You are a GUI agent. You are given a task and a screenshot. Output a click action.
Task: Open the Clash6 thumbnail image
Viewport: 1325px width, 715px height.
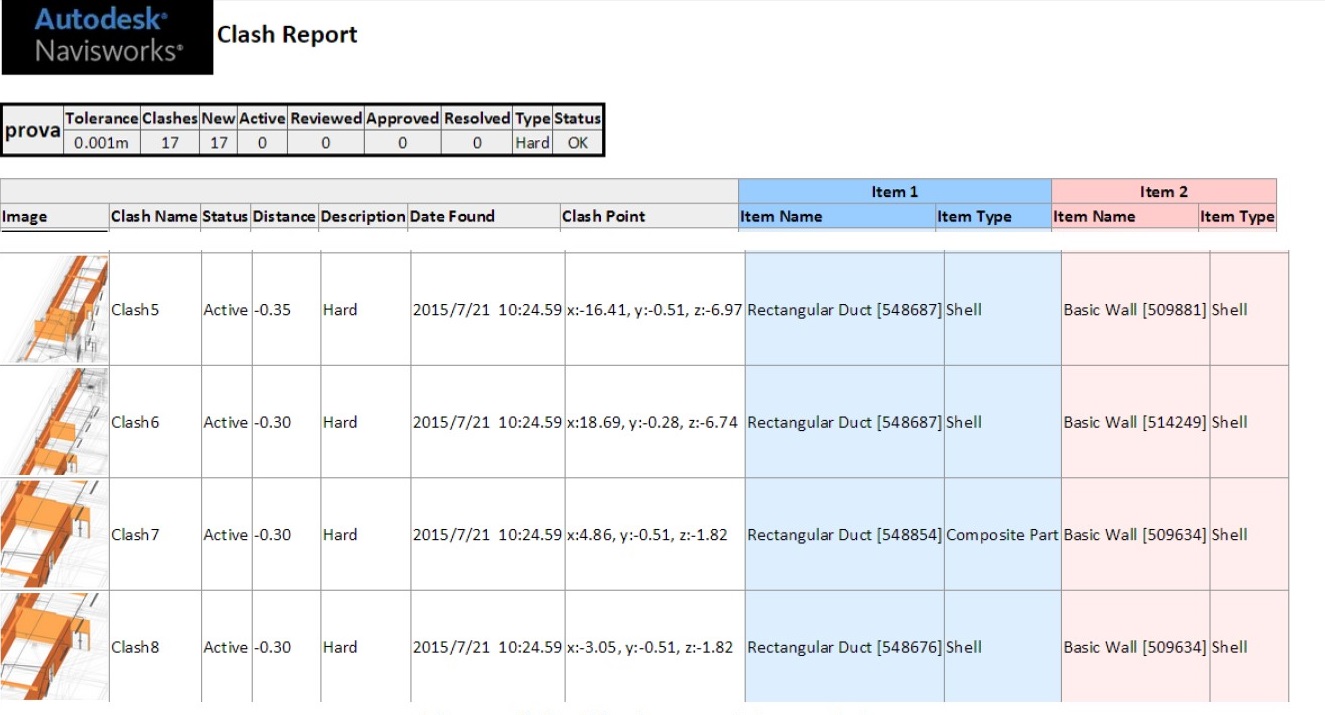coord(55,421)
